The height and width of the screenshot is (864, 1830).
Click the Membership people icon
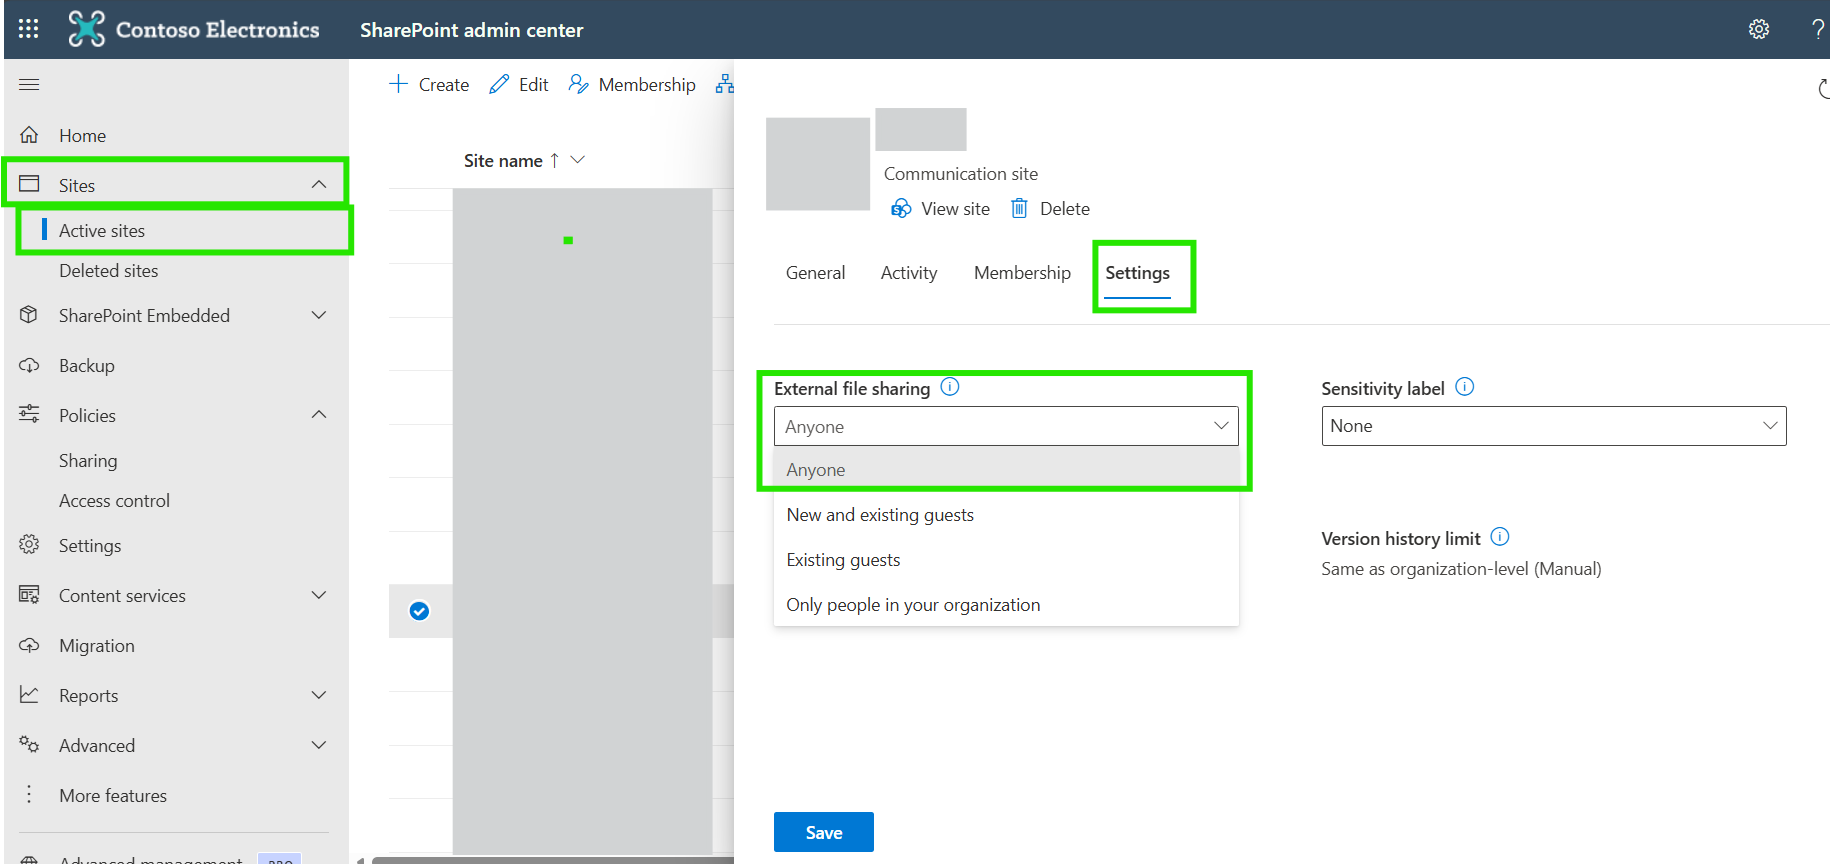(x=578, y=84)
